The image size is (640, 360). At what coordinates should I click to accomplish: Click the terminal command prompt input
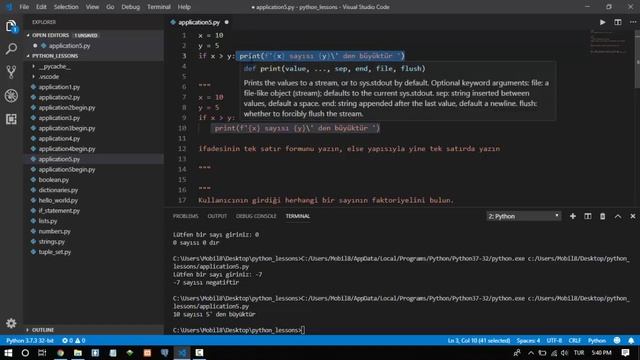click(x=303, y=330)
